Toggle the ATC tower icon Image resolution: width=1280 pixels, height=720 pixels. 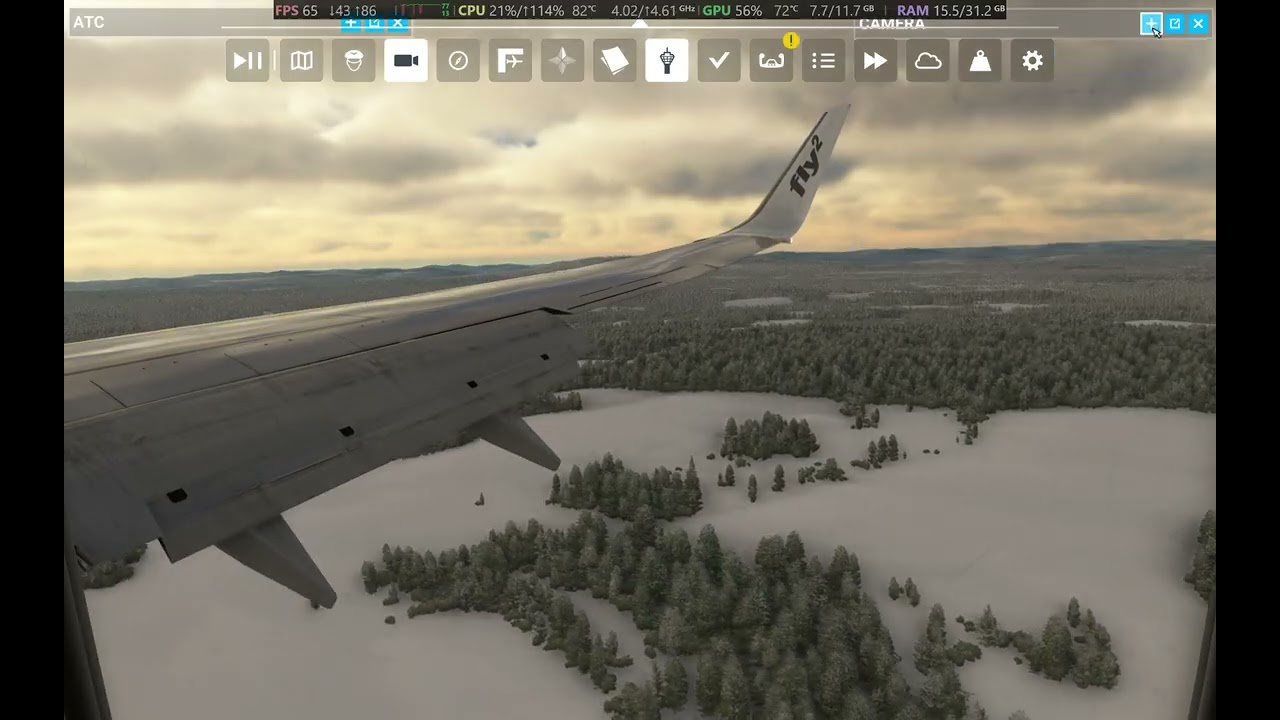[x=667, y=61]
